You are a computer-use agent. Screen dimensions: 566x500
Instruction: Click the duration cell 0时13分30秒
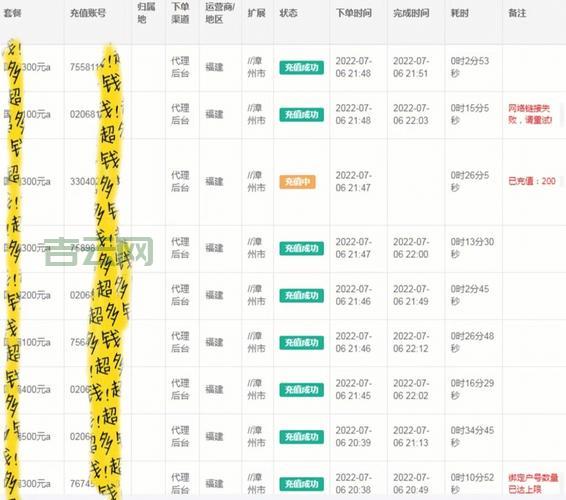coord(472,248)
